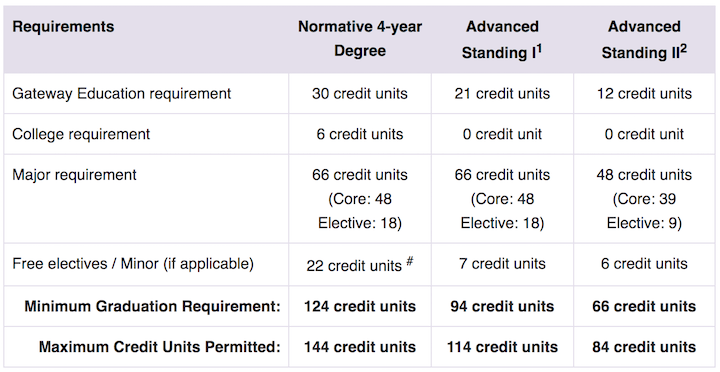This screenshot has height=372, width=720.
Task: Click the 144 credit units cell
Action: point(360,347)
